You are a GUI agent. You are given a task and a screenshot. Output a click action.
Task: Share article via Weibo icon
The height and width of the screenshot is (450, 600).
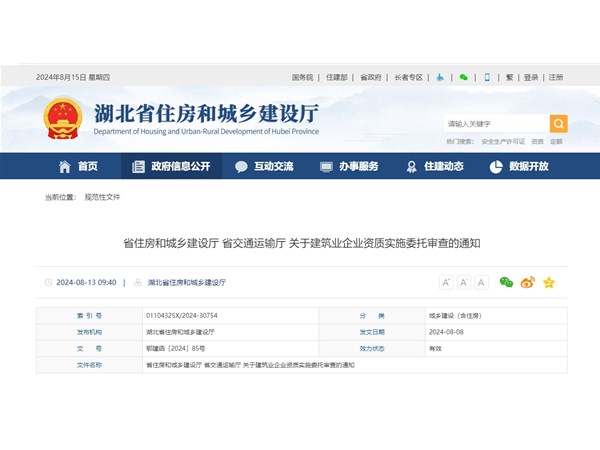point(528,282)
